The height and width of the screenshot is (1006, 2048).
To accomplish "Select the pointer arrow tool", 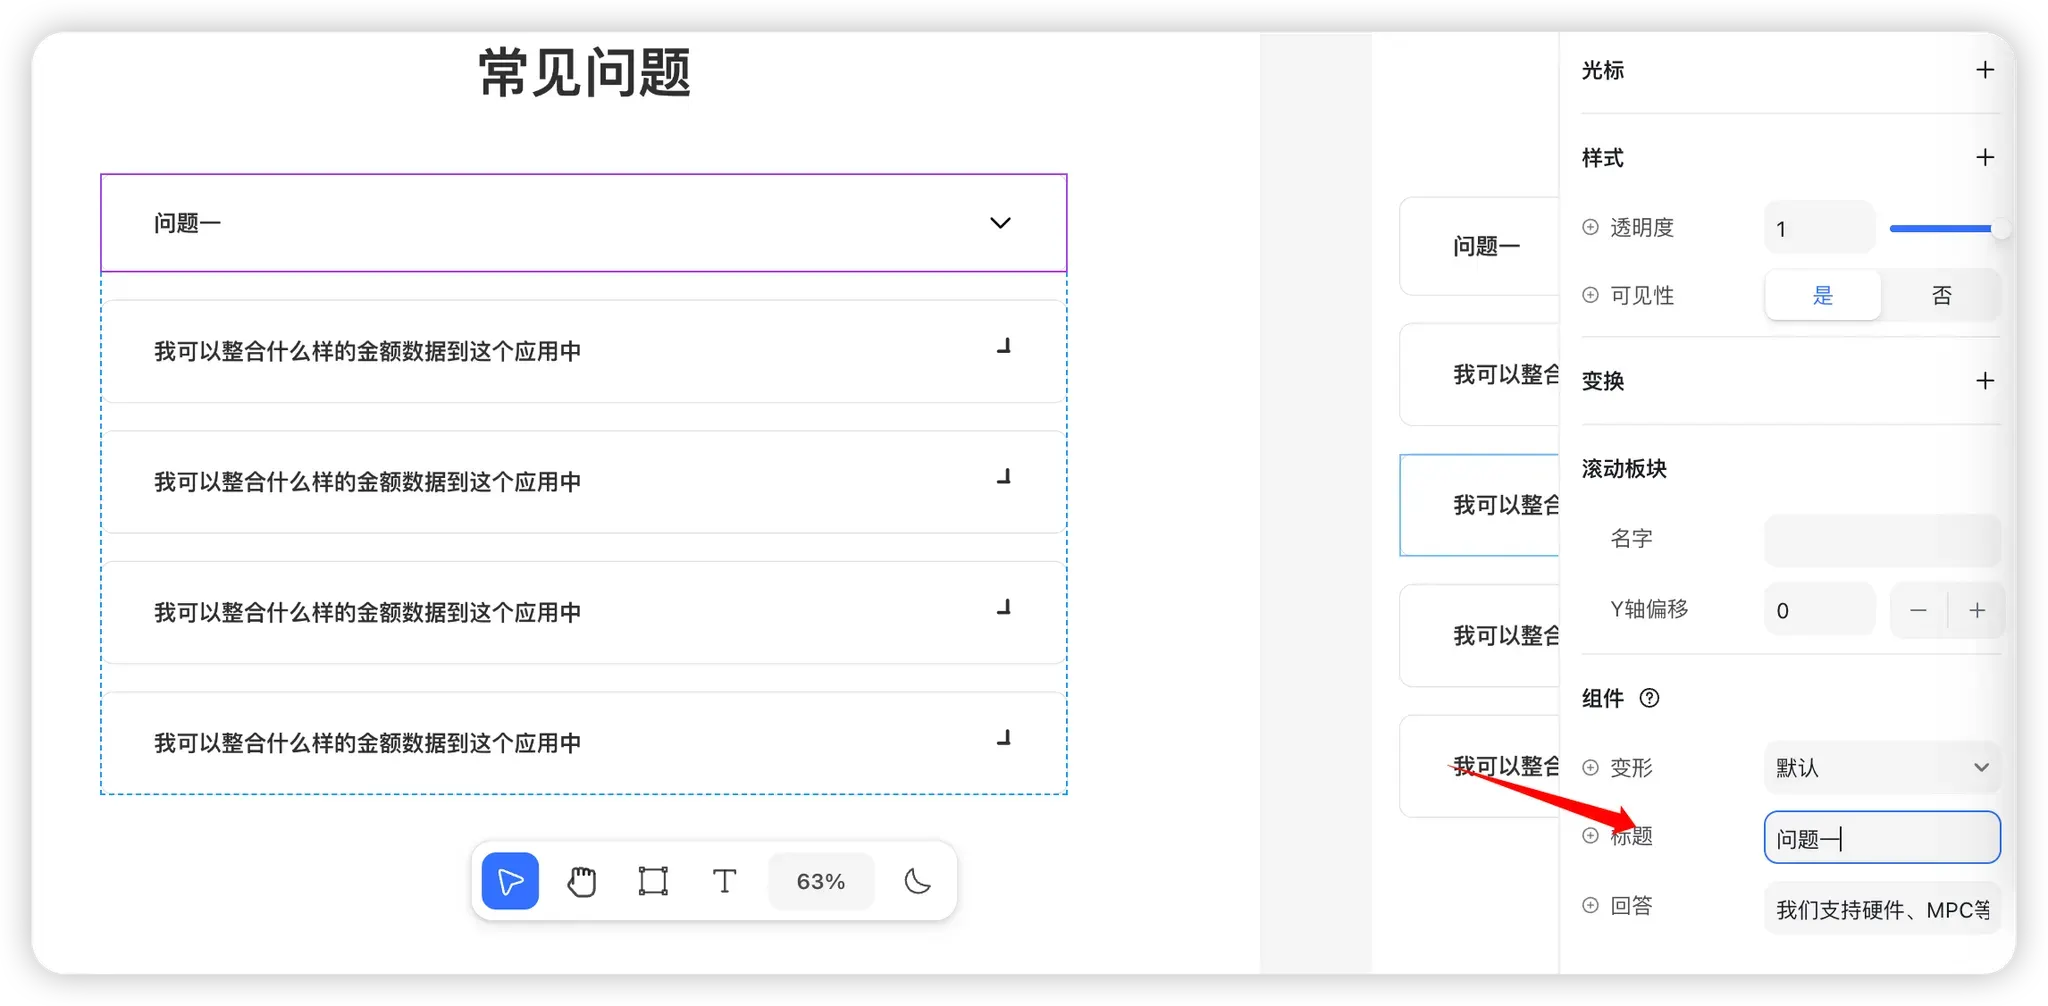I will (x=510, y=881).
